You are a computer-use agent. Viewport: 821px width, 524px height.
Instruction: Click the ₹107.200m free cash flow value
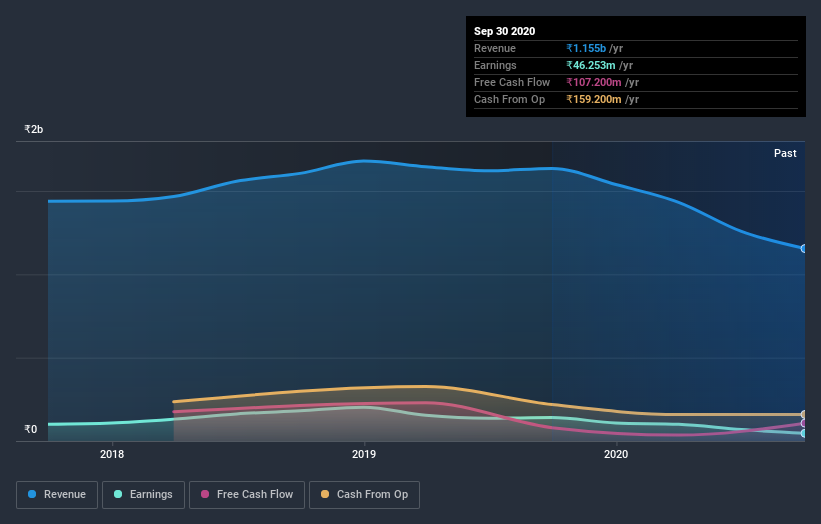[x=594, y=82]
